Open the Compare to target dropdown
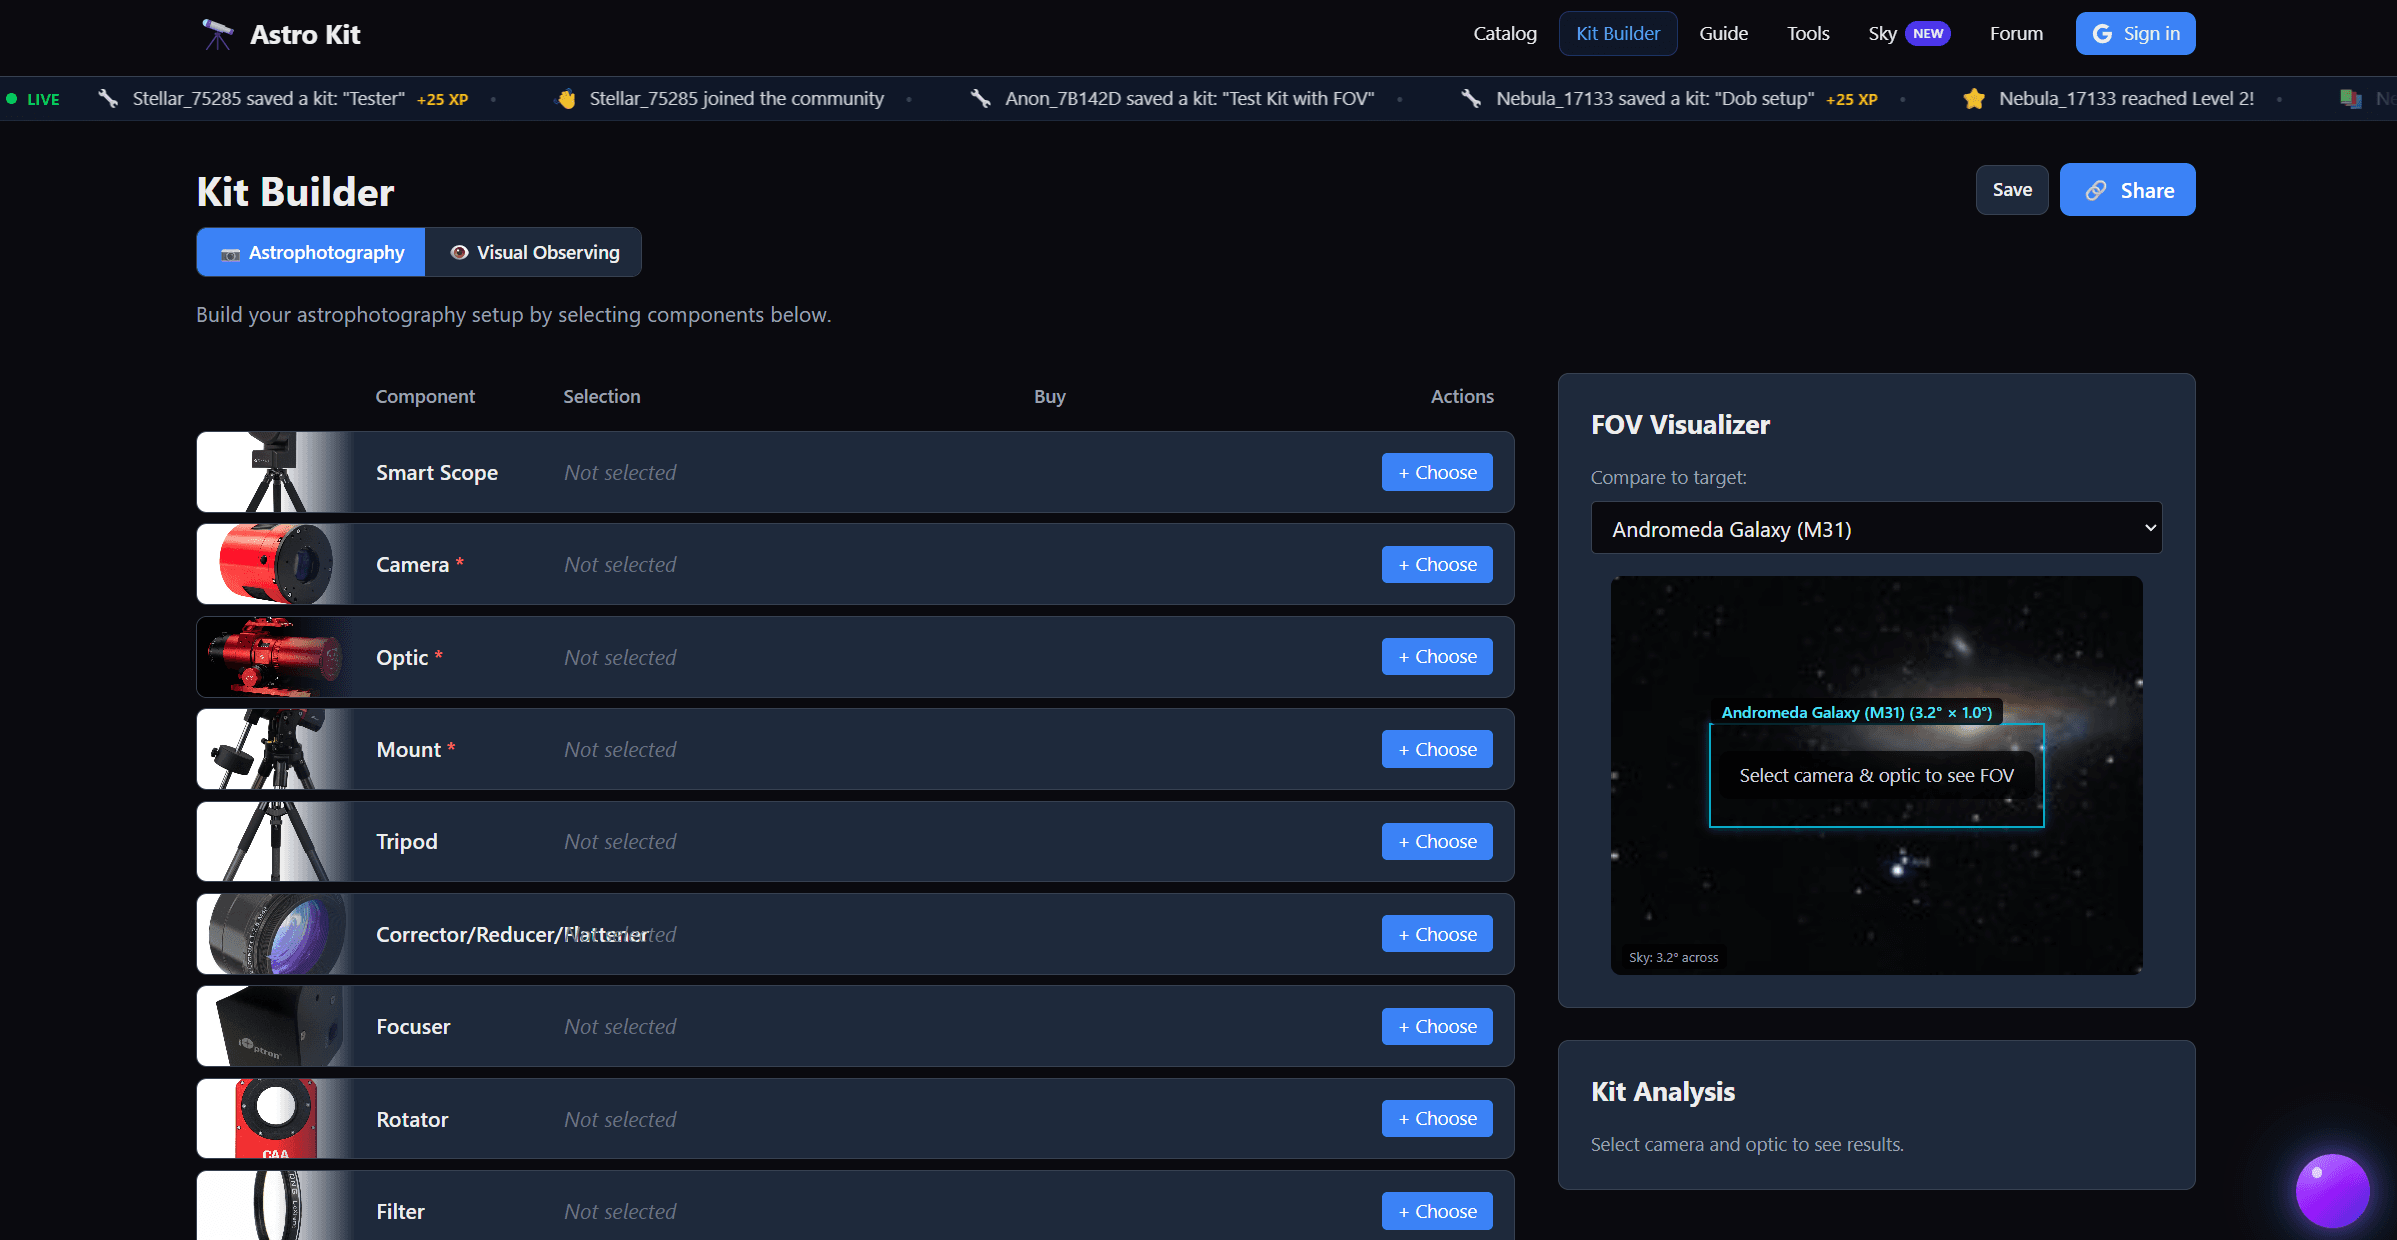Screen dimensions: 2397x1240 [1875, 528]
